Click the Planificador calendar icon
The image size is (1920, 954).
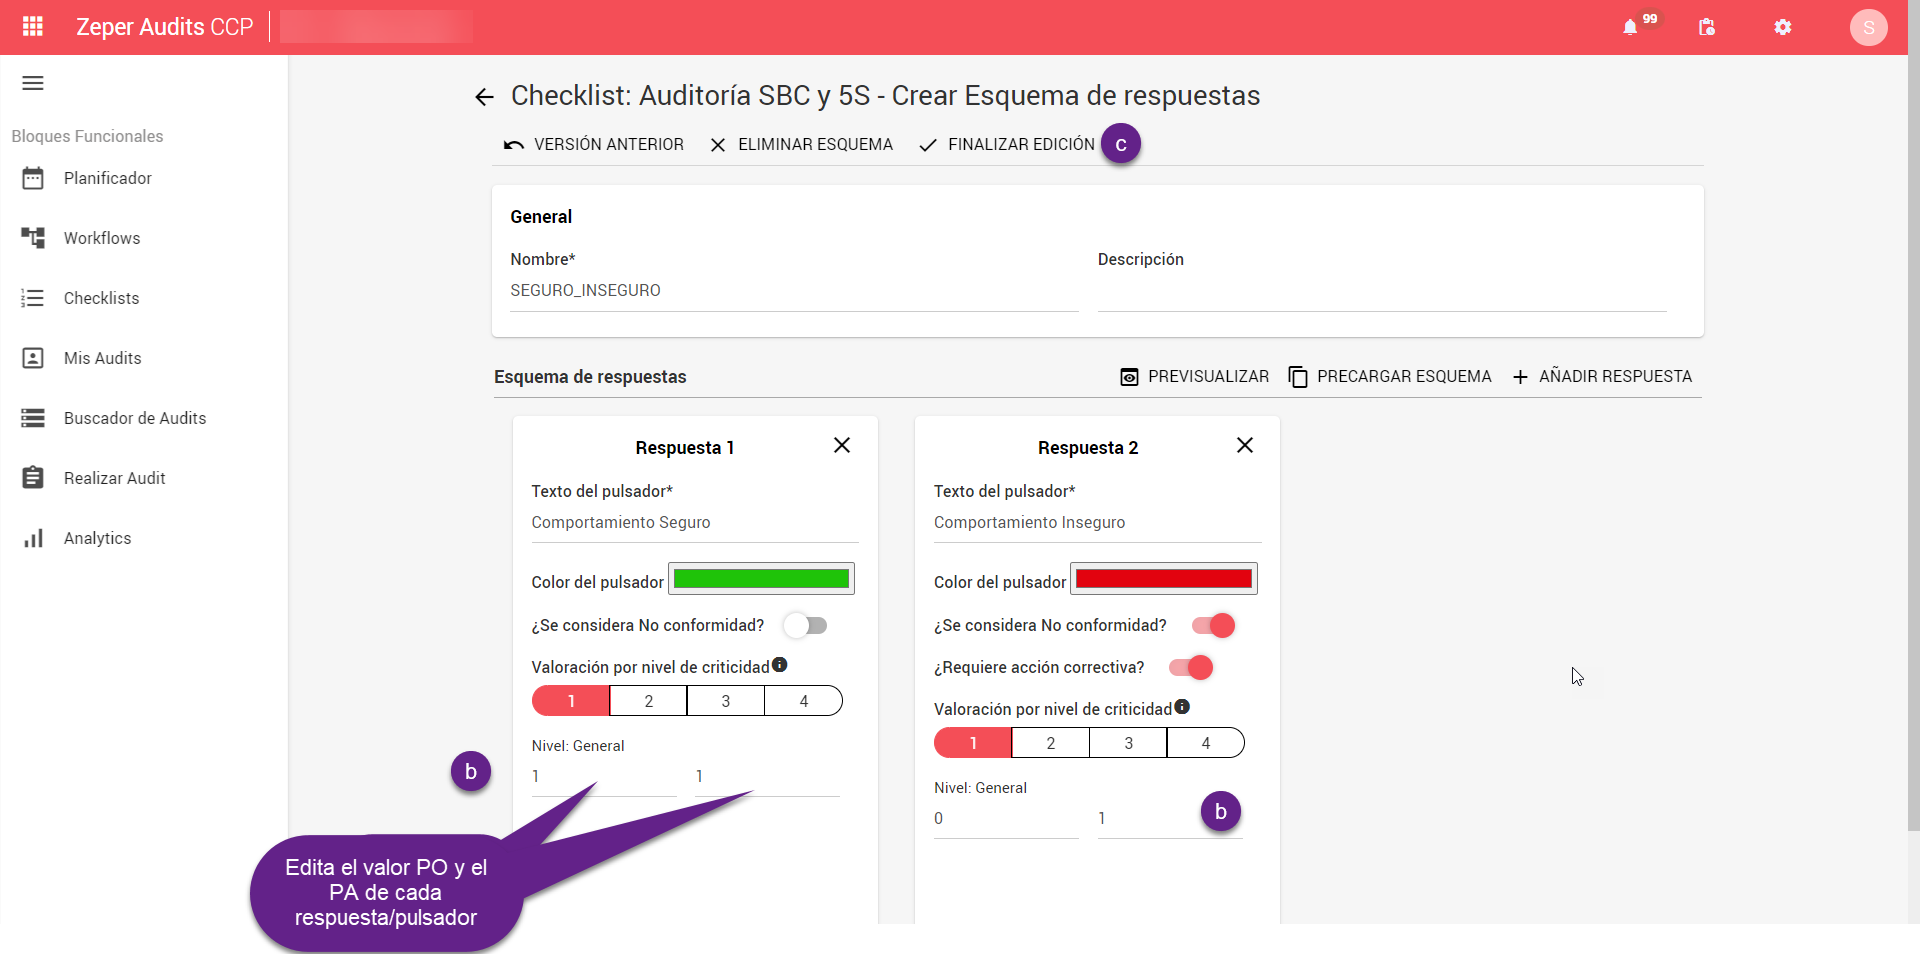pos(33,178)
